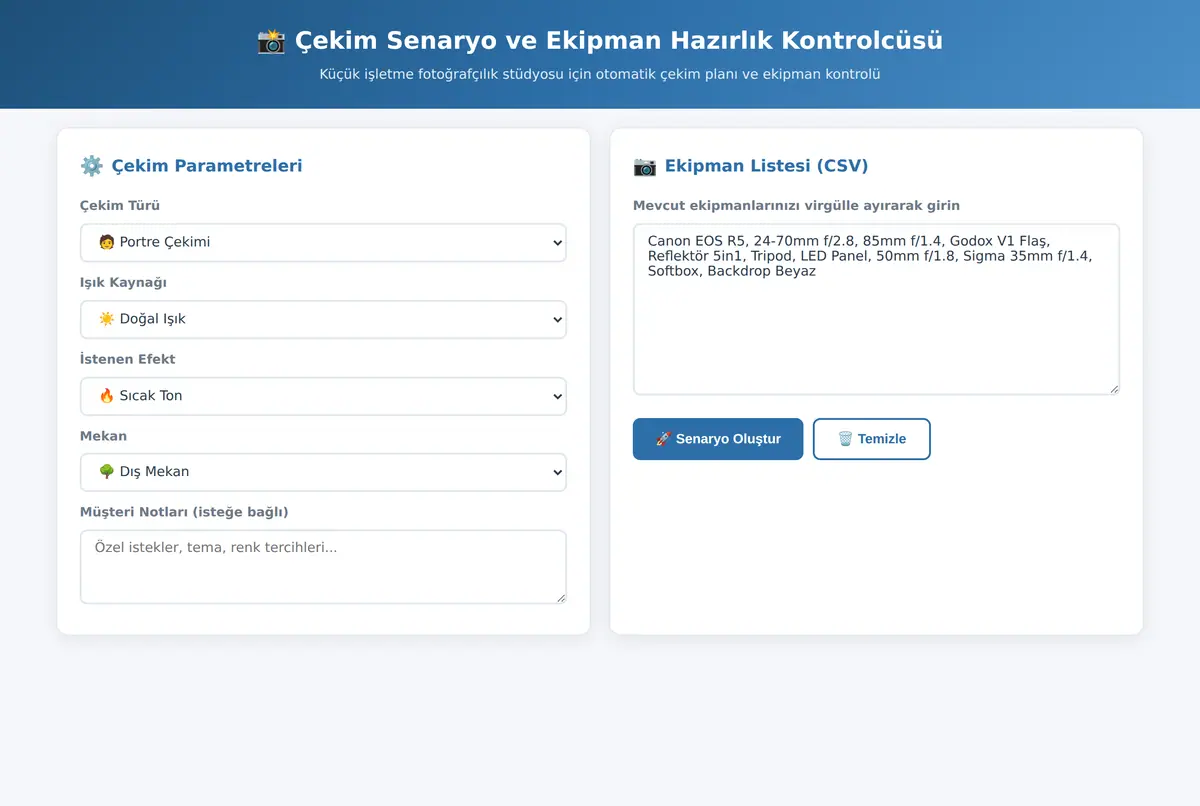Click the Mevcut ekipmanlarınızı virgülle ayırarak girin label
This screenshot has width=1200, height=806.
796,206
